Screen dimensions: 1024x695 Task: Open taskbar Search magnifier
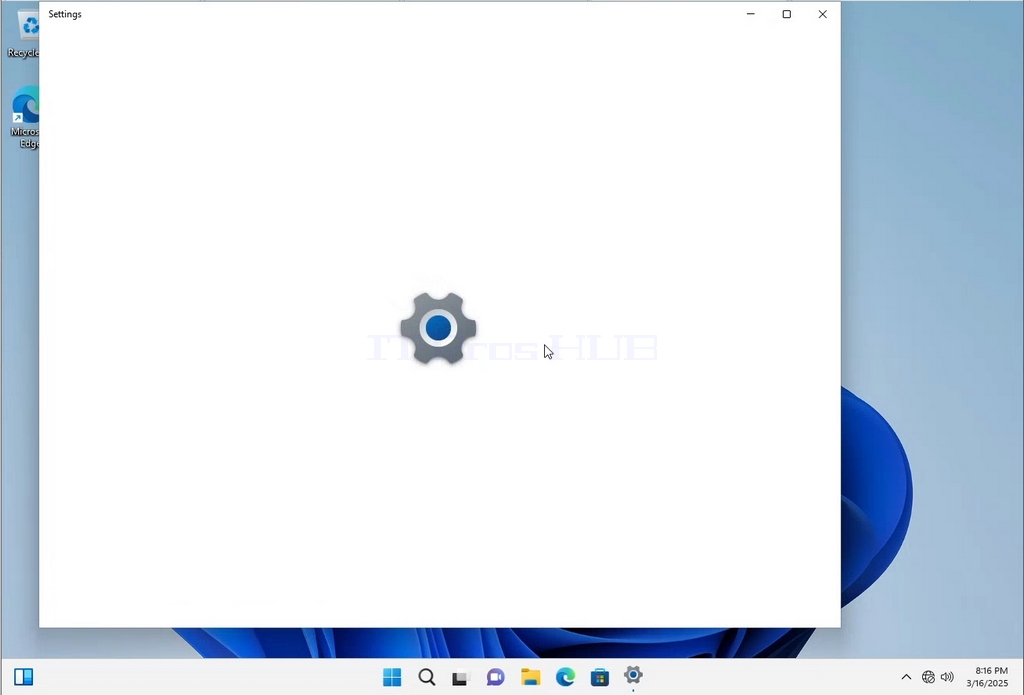[x=427, y=677]
